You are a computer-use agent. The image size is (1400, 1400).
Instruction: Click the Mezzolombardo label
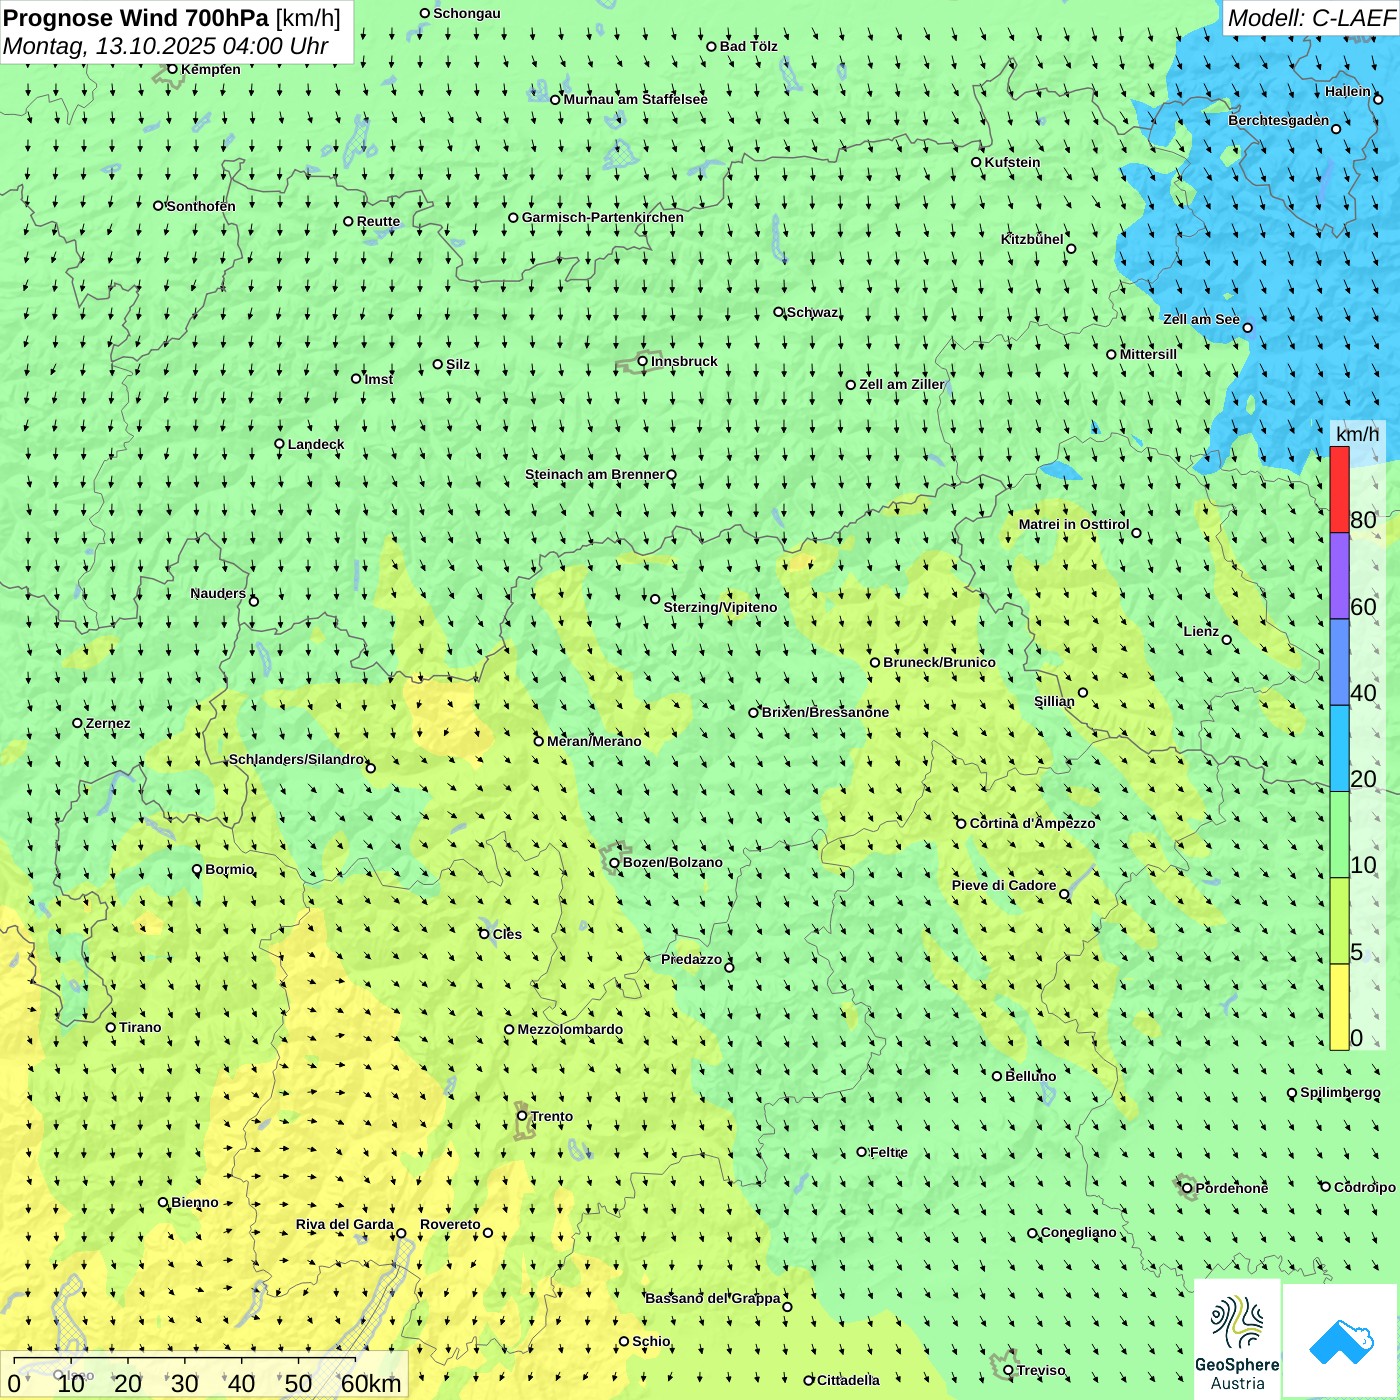[x=570, y=1029]
